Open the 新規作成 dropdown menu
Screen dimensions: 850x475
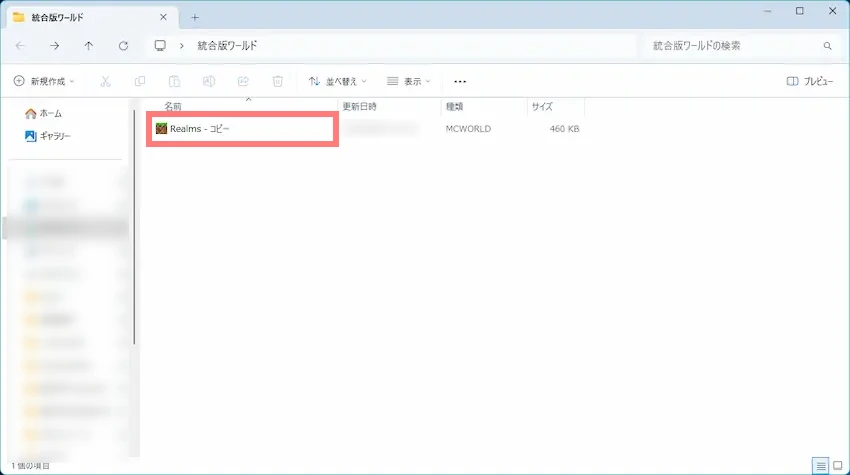(x=44, y=81)
